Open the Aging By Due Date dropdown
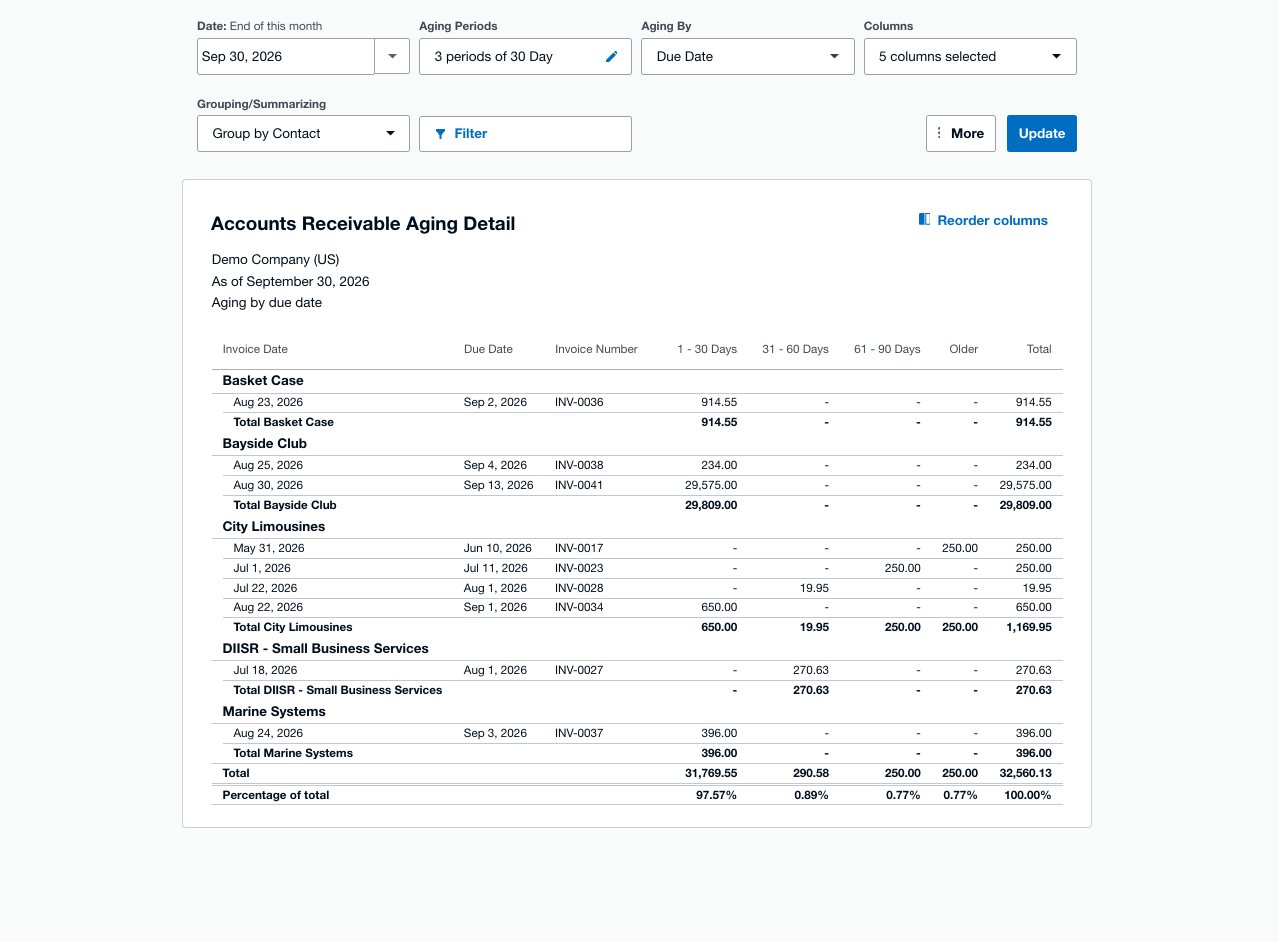Screen dimensions: 1279x942 point(748,56)
